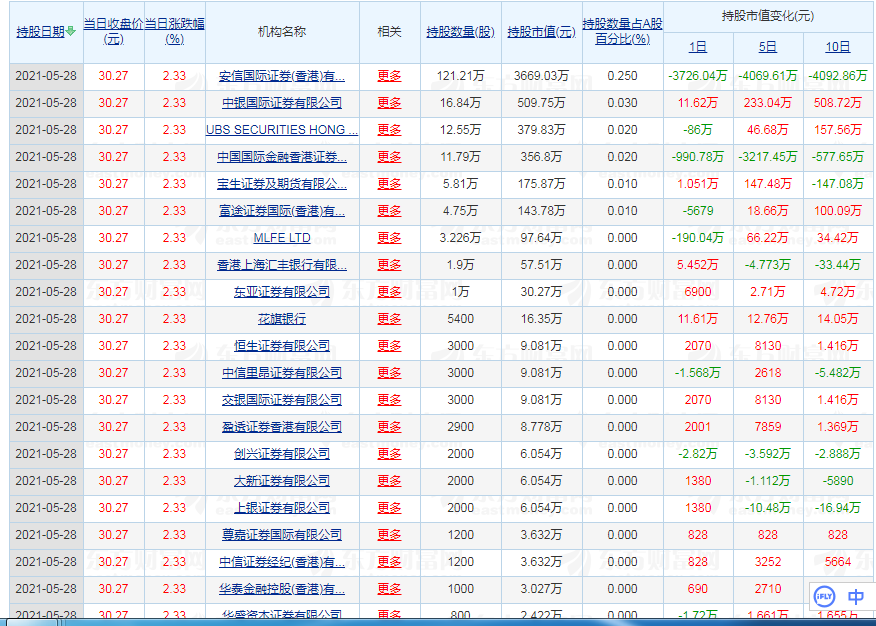Click 更多 in 中银国际证券 row
Viewport: 876px width, 626px height.
[x=389, y=103]
